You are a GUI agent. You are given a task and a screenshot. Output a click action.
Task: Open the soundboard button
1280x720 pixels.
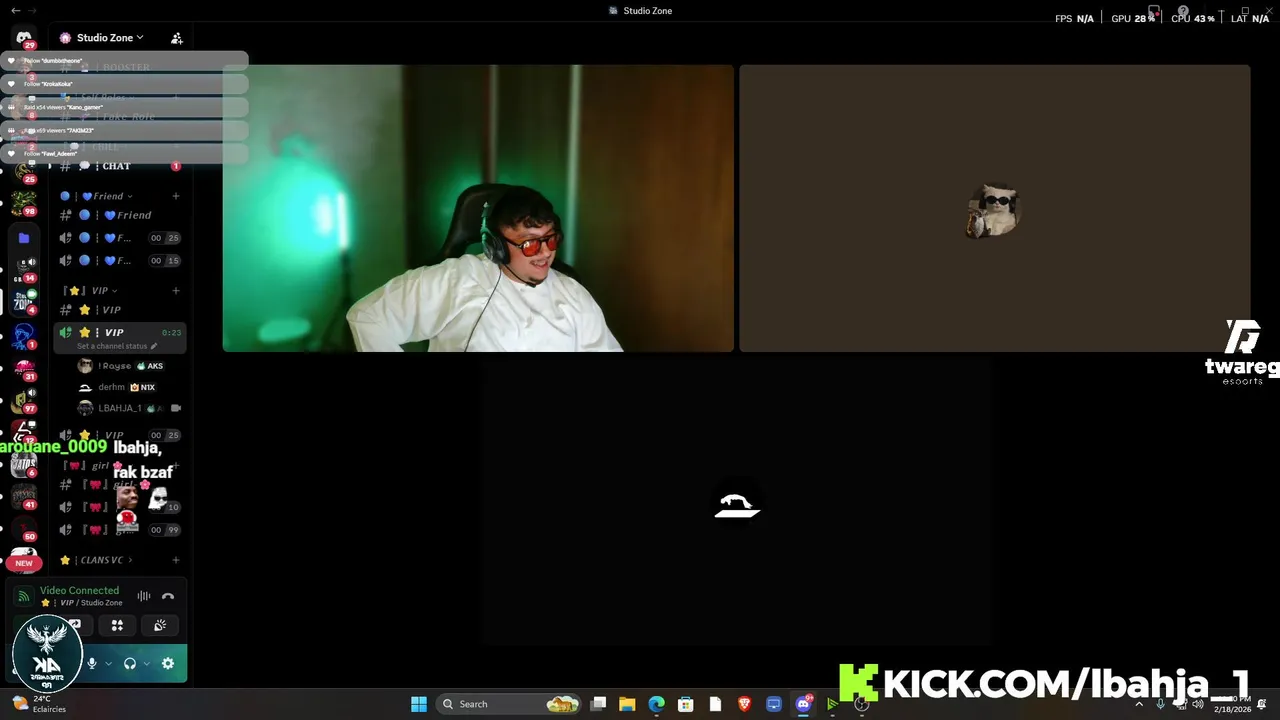[160, 625]
